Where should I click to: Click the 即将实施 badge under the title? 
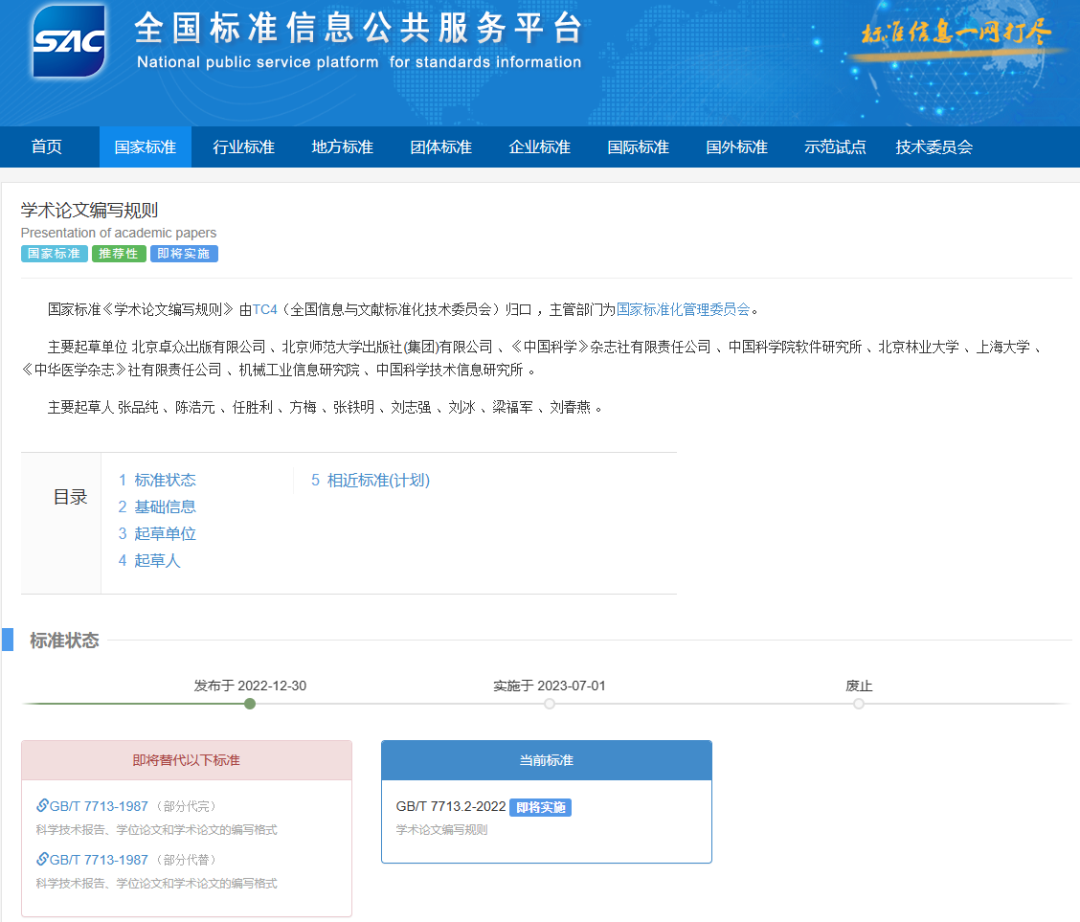click(184, 254)
